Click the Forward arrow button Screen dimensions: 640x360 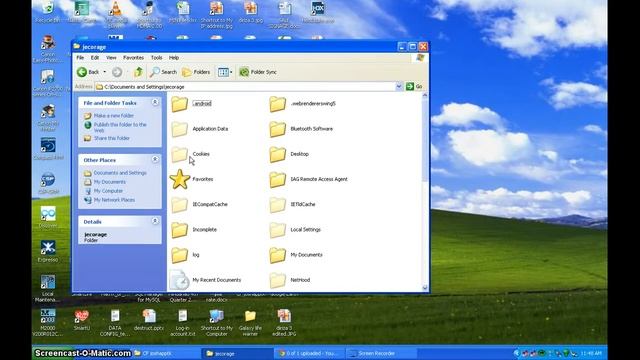coord(117,72)
